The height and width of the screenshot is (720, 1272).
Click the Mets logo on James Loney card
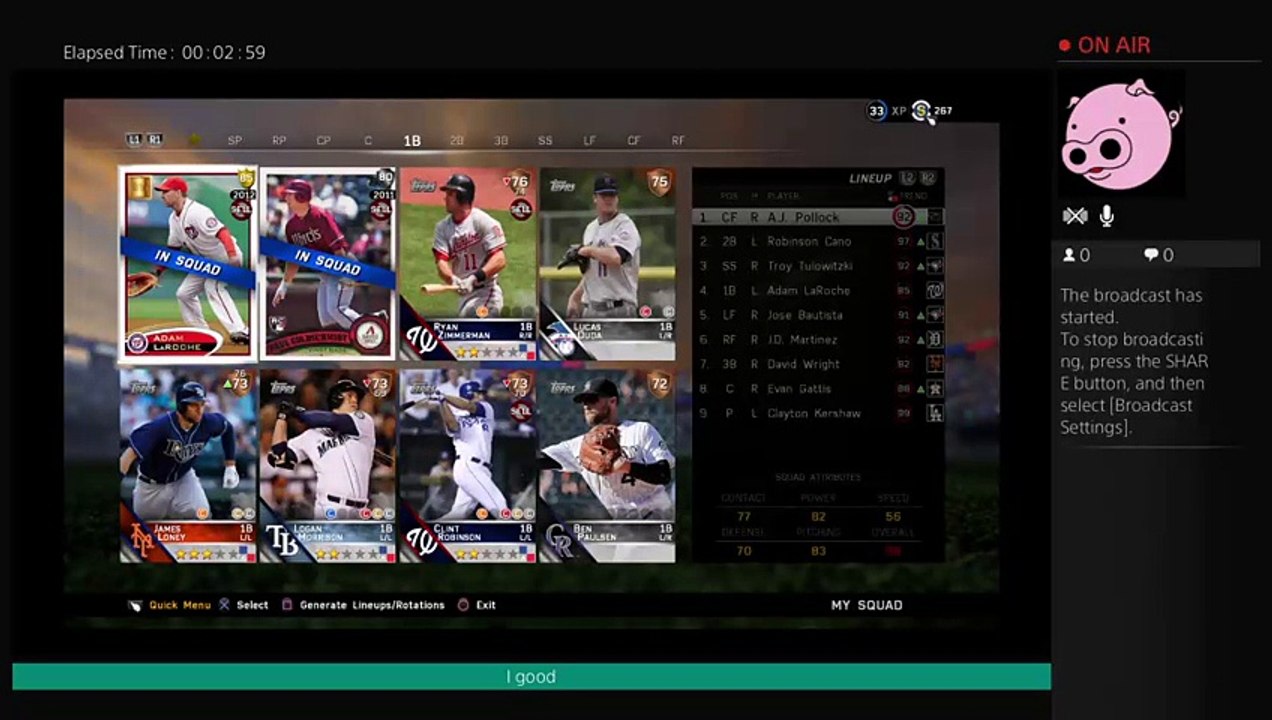pos(142,541)
